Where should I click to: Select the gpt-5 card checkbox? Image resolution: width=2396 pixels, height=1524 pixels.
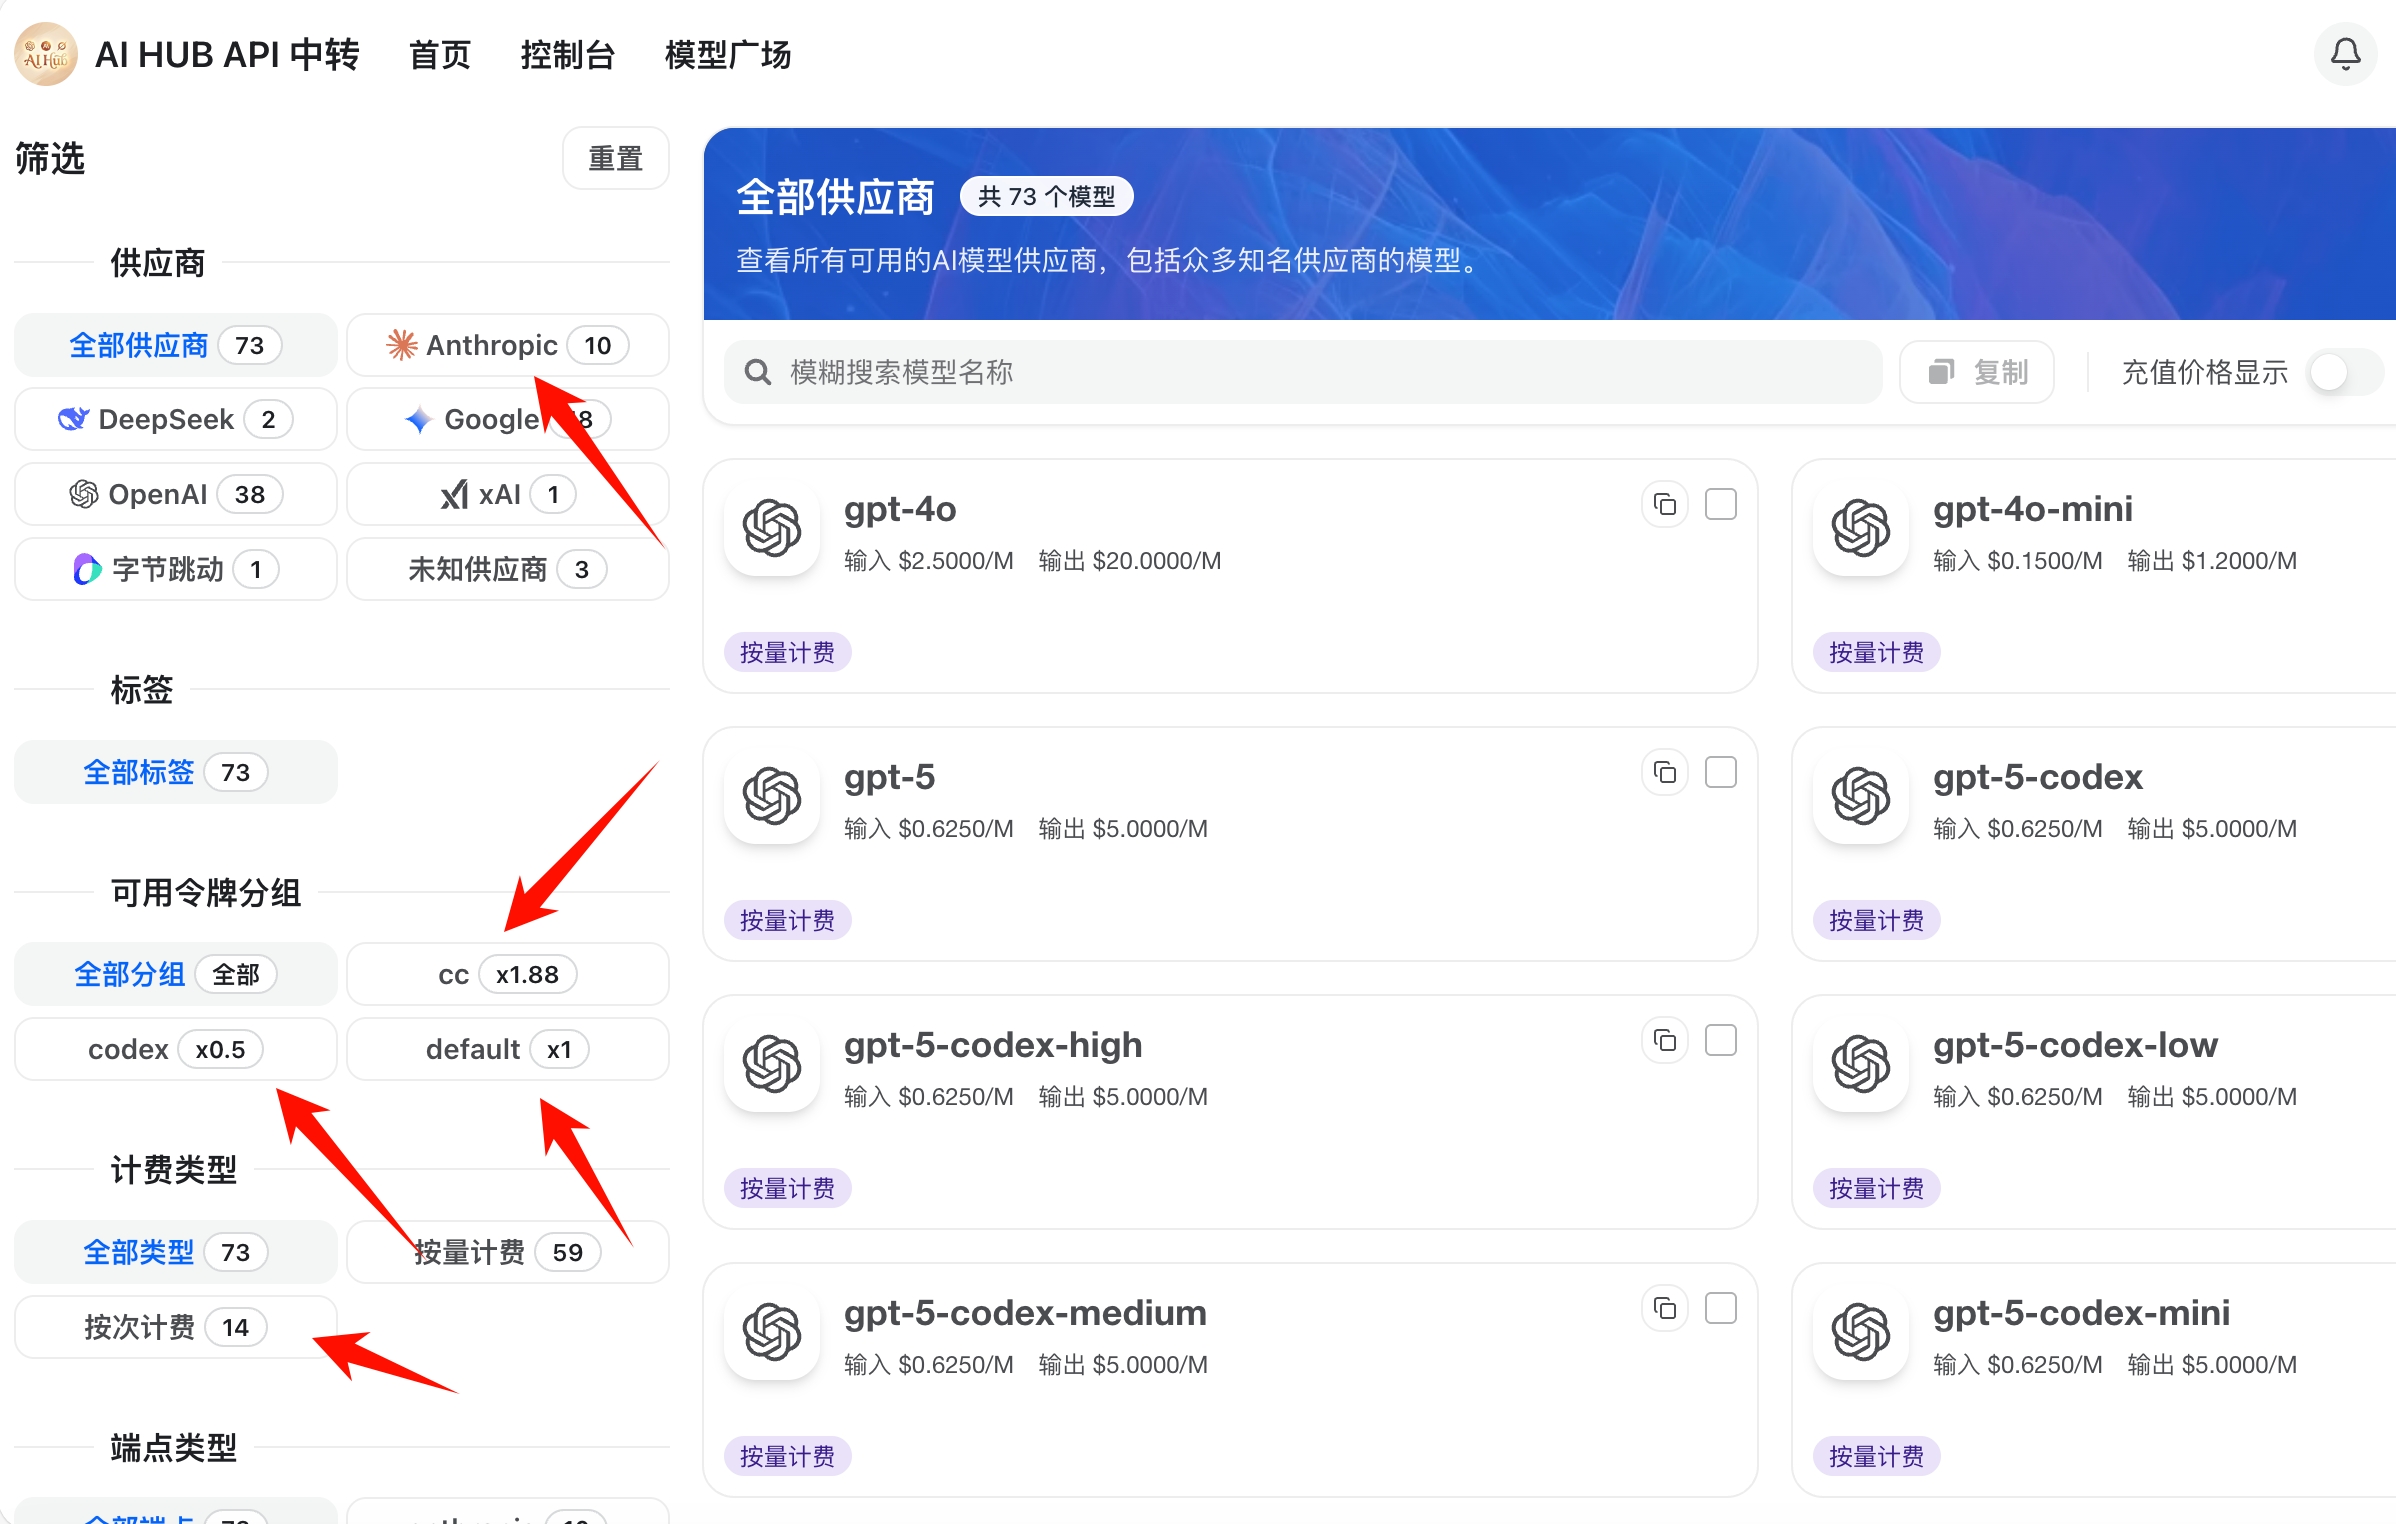click(1720, 773)
